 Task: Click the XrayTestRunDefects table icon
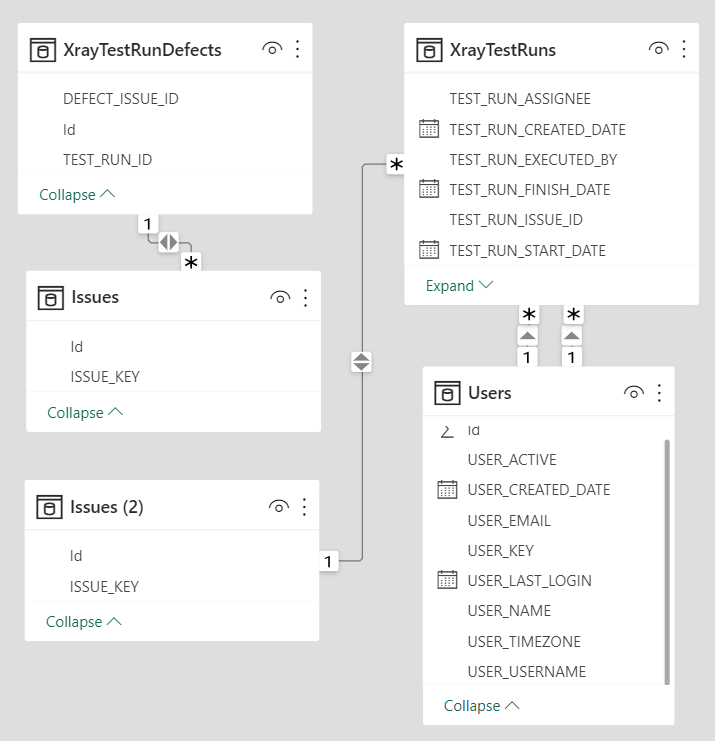[x=42, y=49]
